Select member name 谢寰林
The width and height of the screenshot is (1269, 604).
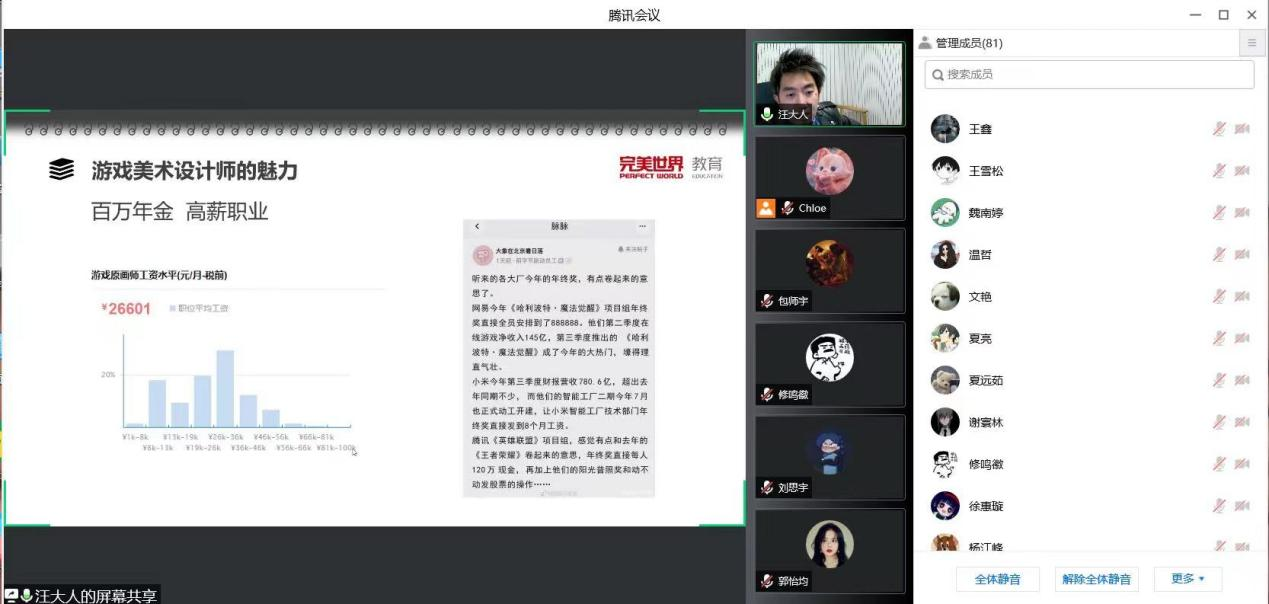pyautogui.click(x=986, y=422)
